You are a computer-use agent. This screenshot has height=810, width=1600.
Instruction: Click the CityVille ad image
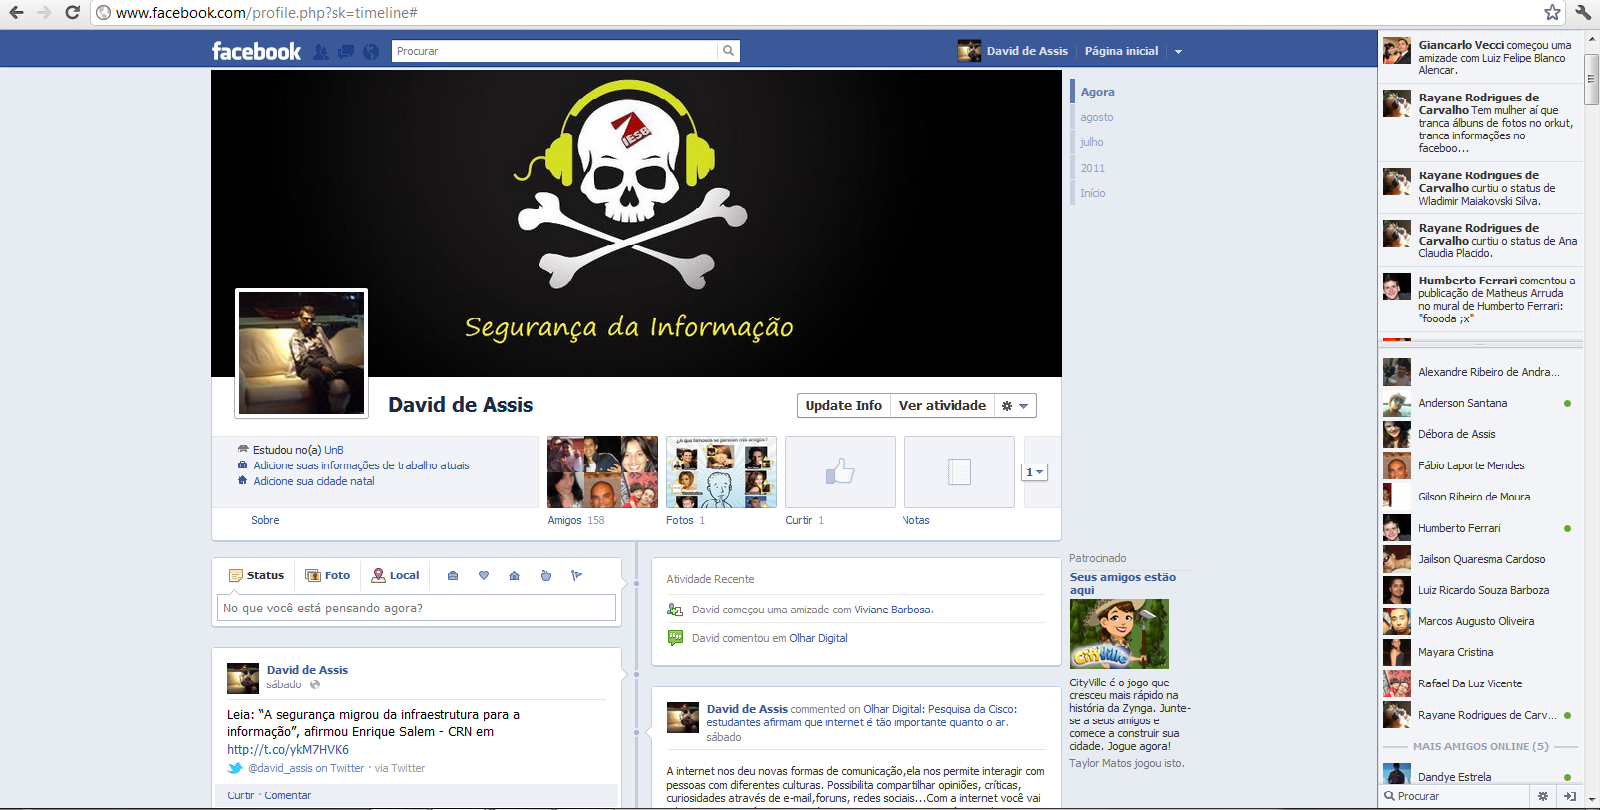(x=1119, y=634)
